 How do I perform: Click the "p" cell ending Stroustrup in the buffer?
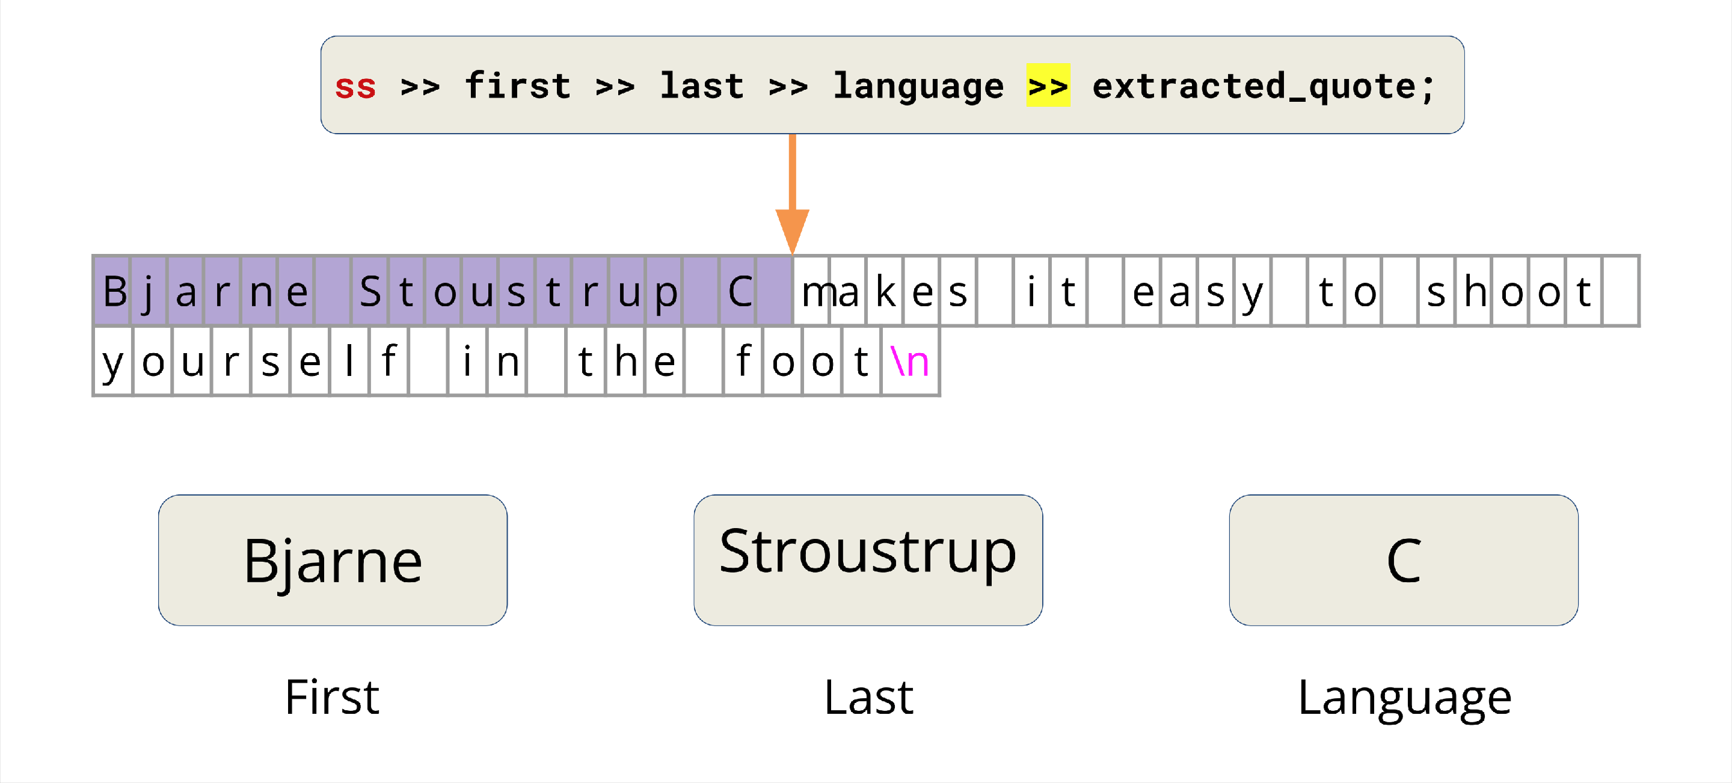(x=665, y=292)
